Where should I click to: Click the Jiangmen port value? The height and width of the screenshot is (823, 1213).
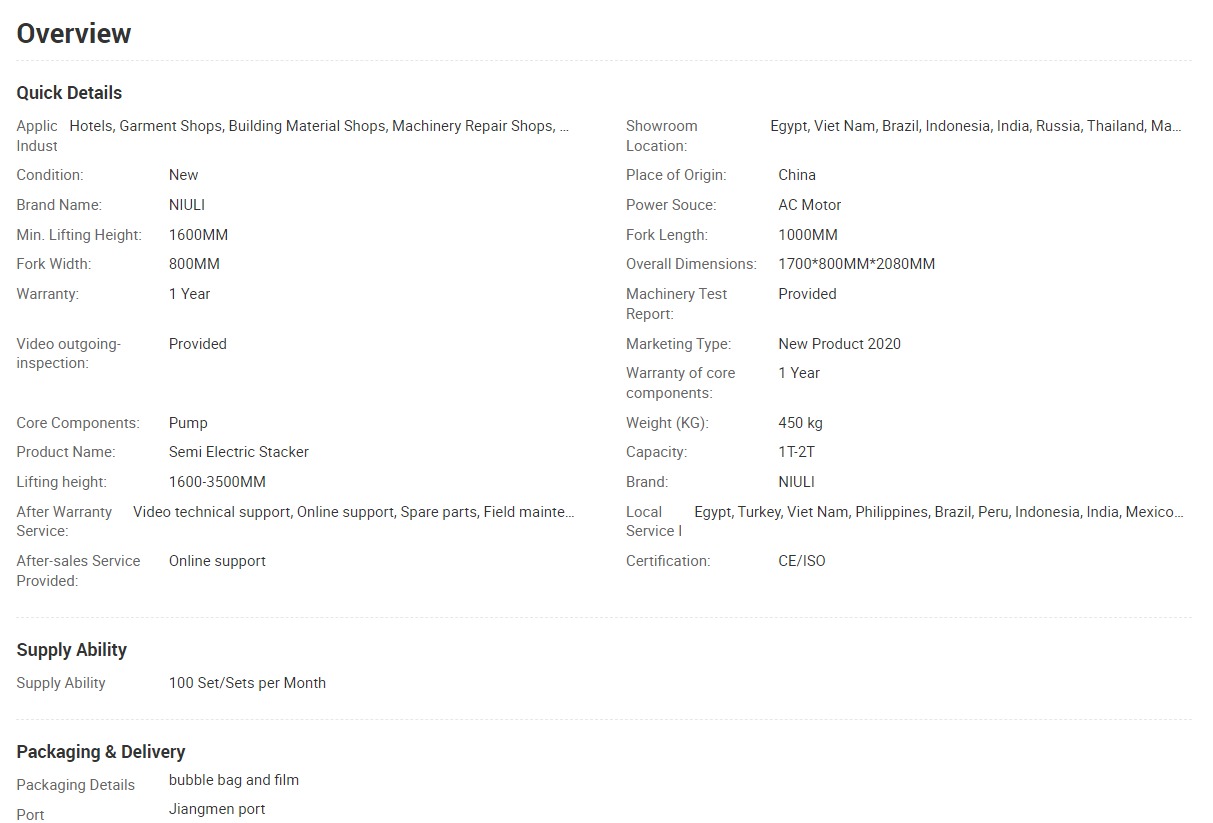(217, 809)
